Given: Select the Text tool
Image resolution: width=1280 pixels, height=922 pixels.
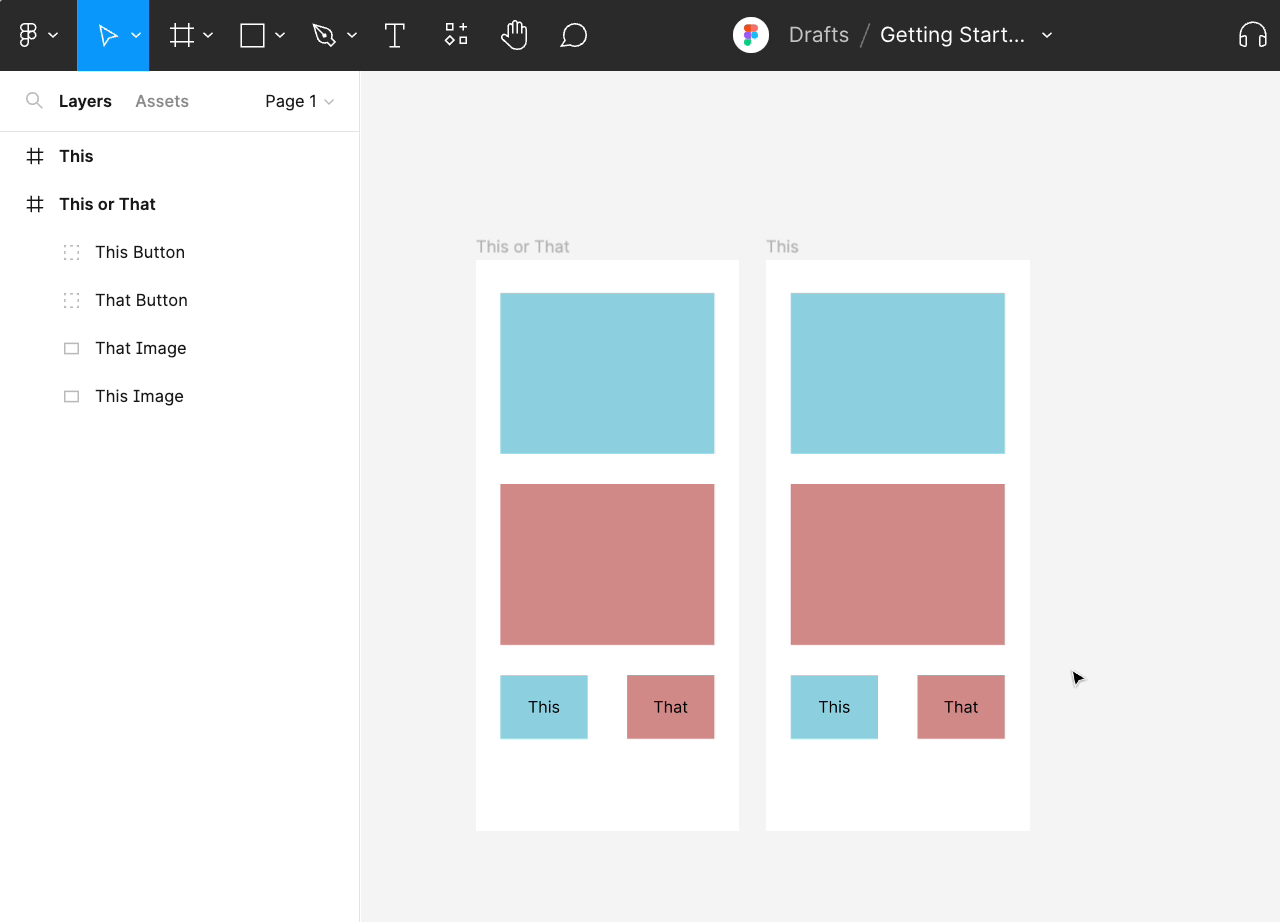Looking at the screenshot, I should tap(394, 35).
